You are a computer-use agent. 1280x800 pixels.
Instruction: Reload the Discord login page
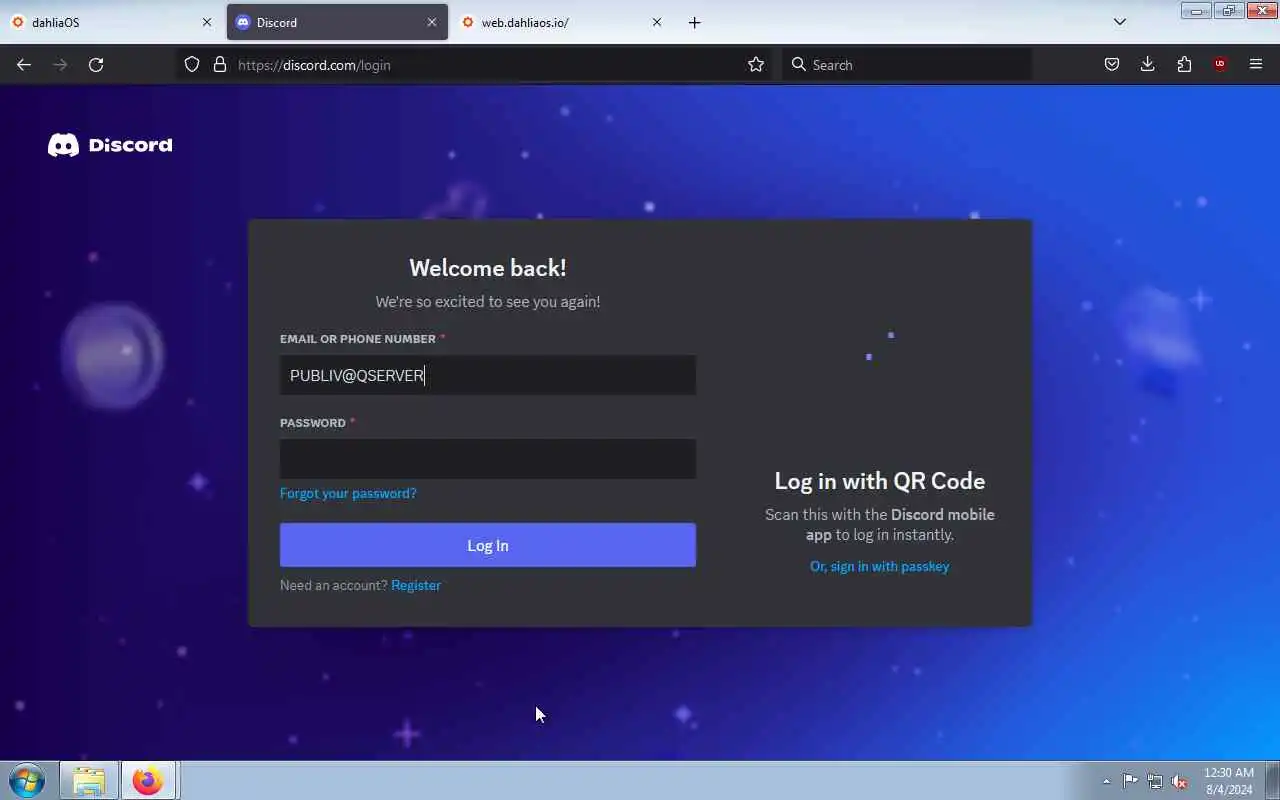(96, 64)
